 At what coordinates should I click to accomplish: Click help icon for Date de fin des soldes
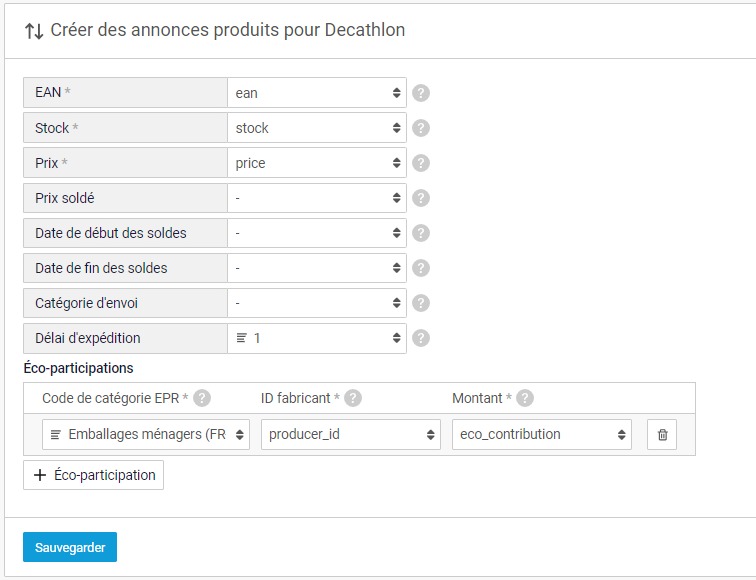(421, 268)
